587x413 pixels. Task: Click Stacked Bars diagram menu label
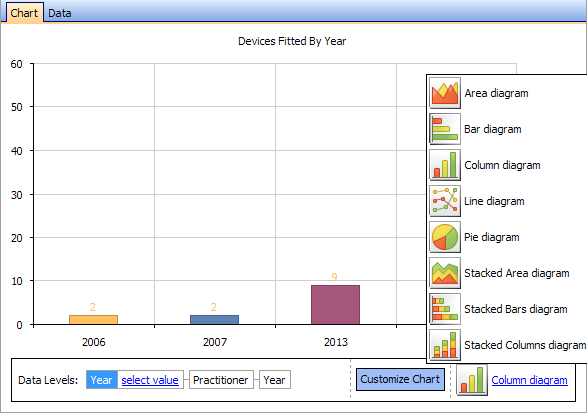tap(516, 309)
